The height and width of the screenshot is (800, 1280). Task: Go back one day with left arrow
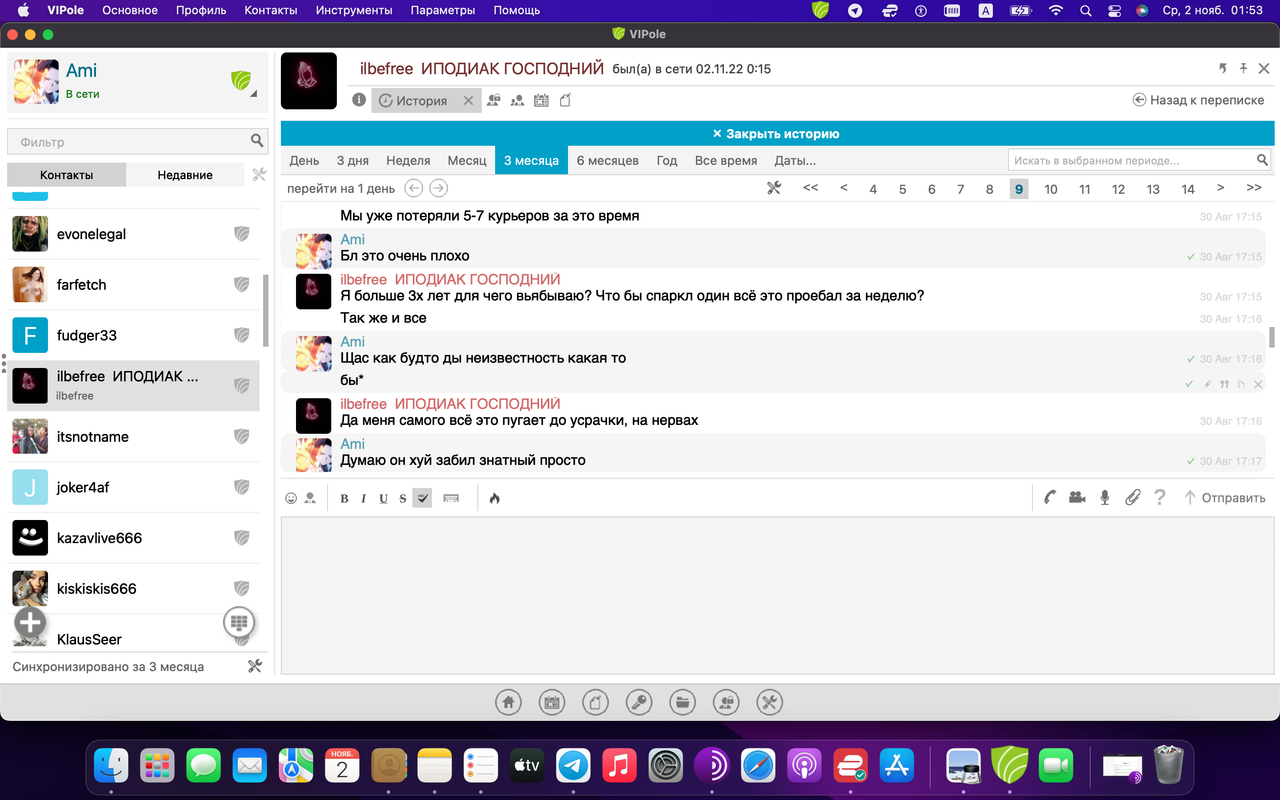(413, 188)
